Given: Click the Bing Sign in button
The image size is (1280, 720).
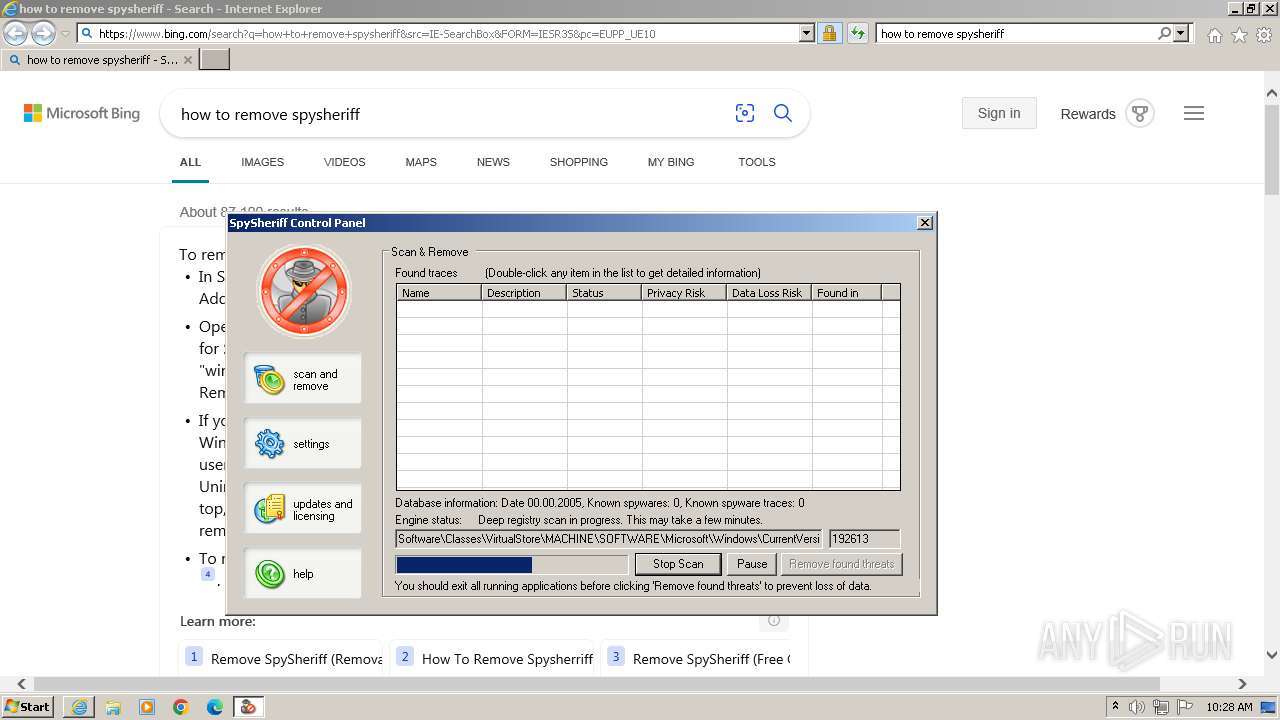Looking at the screenshot, I should tap(999, 113).
